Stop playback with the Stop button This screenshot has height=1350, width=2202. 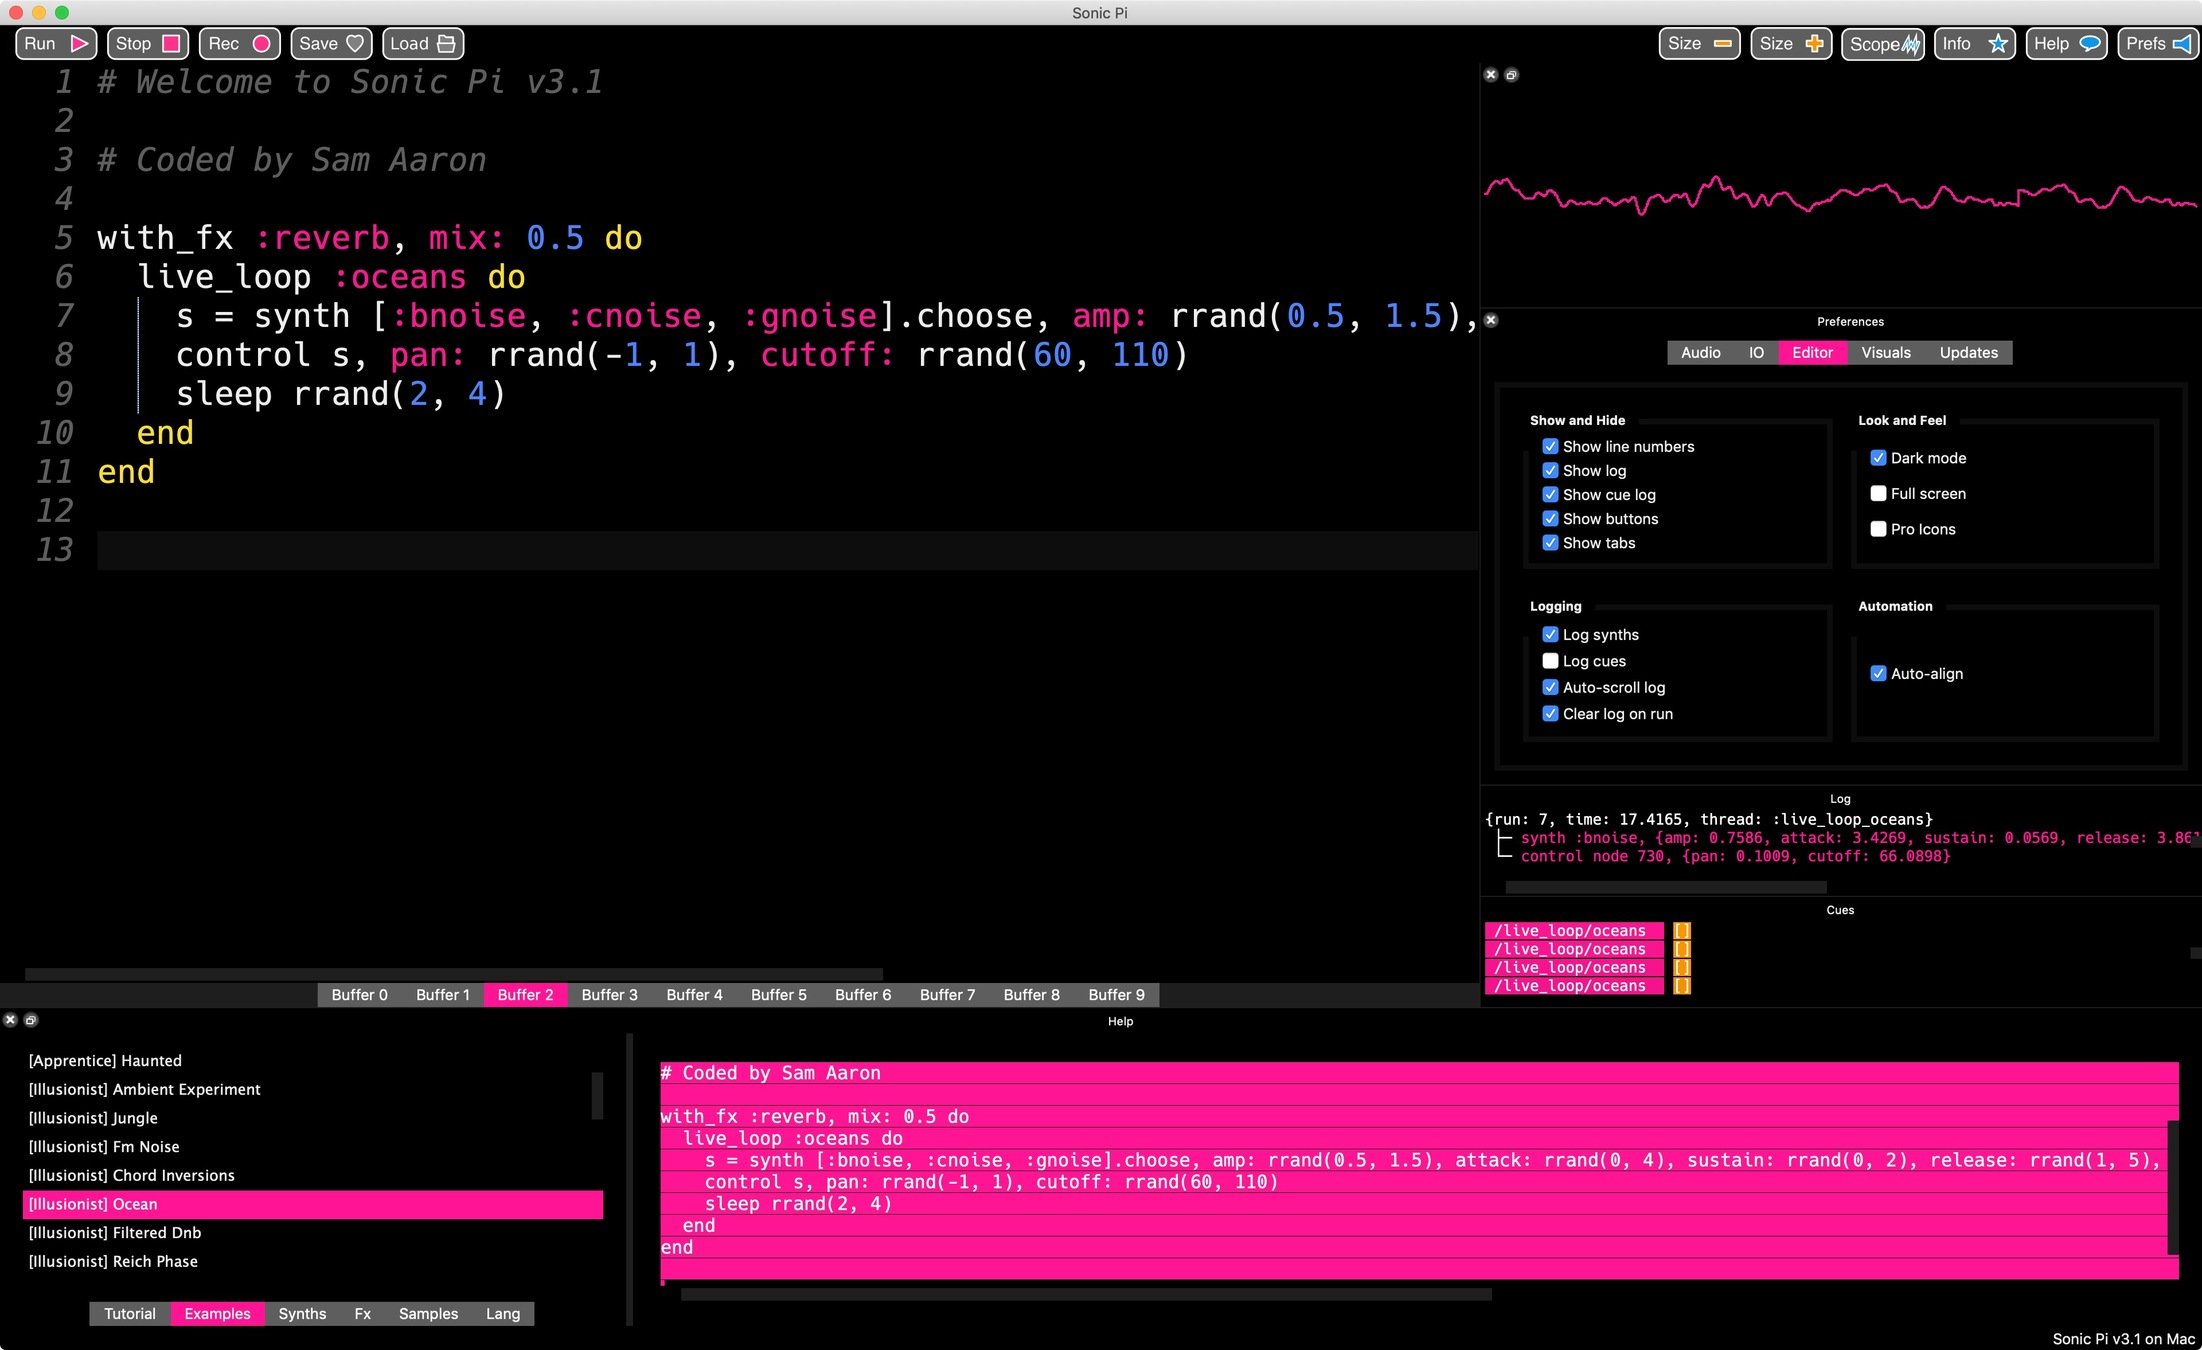tap(147, 44)
